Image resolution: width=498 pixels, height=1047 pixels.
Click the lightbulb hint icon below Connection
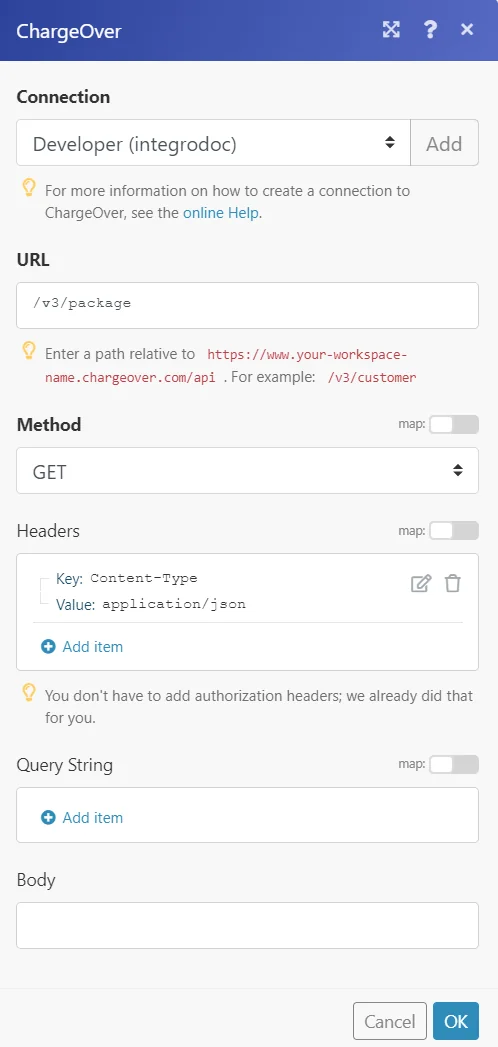pos(29,189)
